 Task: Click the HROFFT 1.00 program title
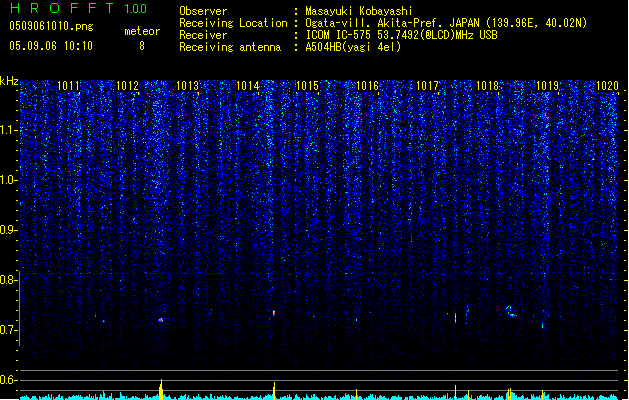pos(79,8)
